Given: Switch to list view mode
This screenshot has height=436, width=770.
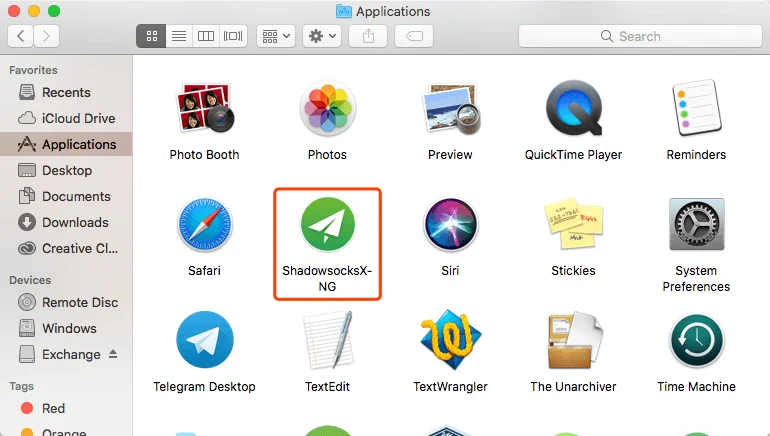Looking at the screenshot, I should click(x=179, y=36).
